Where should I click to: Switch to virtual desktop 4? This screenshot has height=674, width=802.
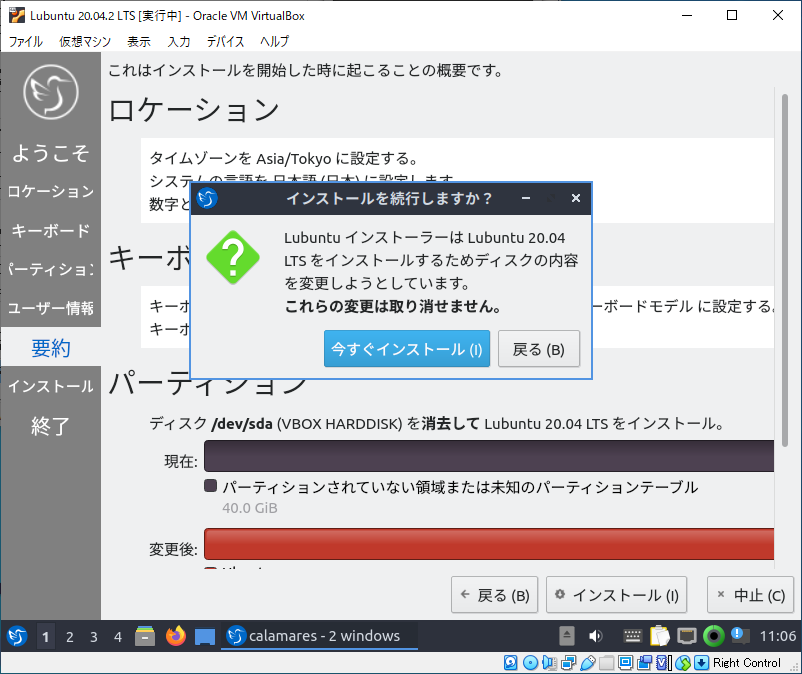[118, 637]
